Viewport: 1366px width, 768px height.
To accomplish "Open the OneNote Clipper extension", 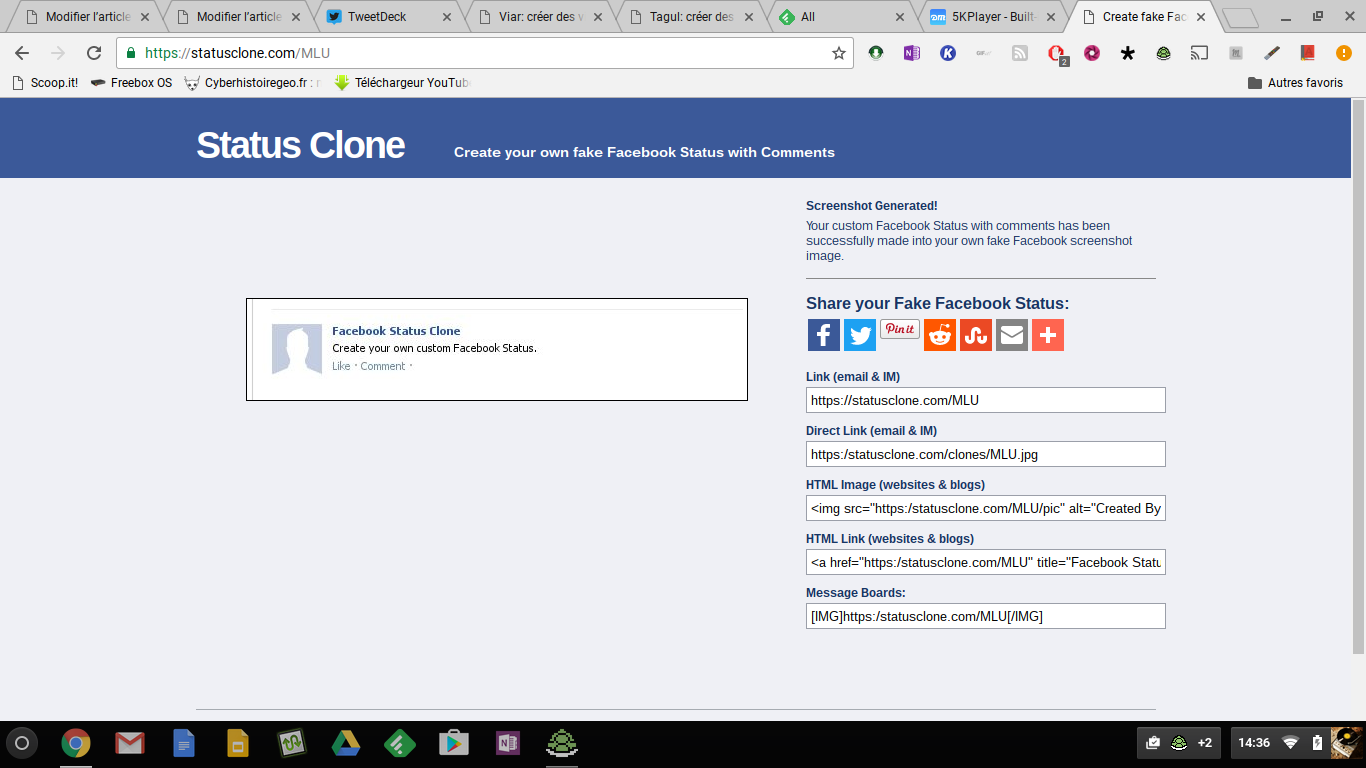I will [911, 53].
